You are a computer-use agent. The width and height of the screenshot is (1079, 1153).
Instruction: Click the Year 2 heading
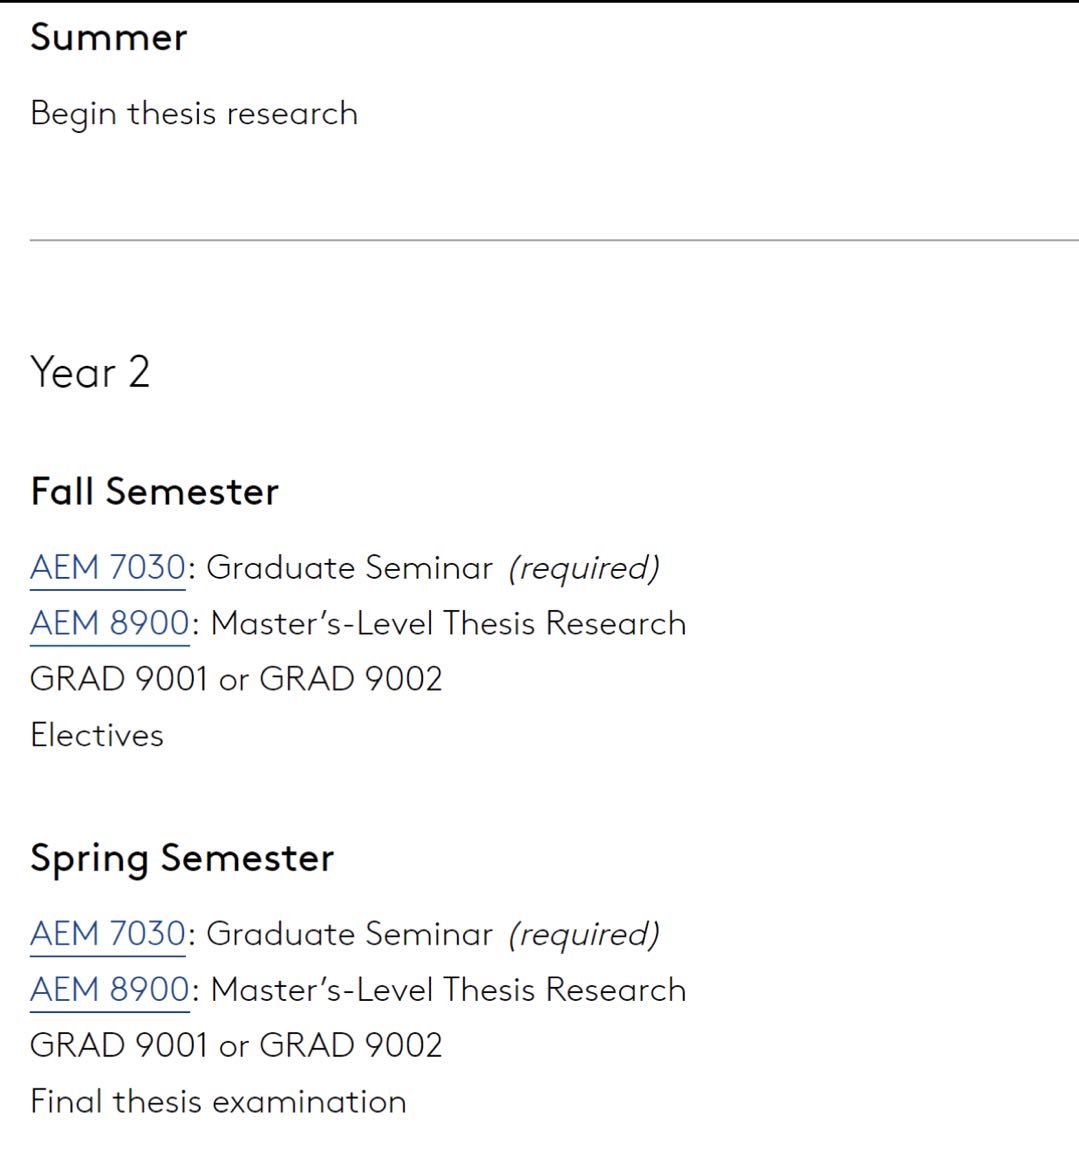[x=90, y=373]
